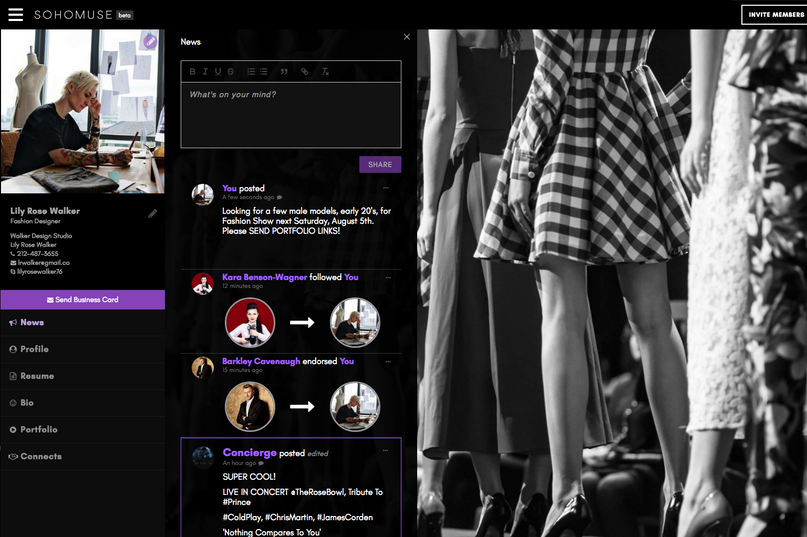Click the Concierge globe avatar
The width and height of the screenshot is (807, 537).
[203, 458]
